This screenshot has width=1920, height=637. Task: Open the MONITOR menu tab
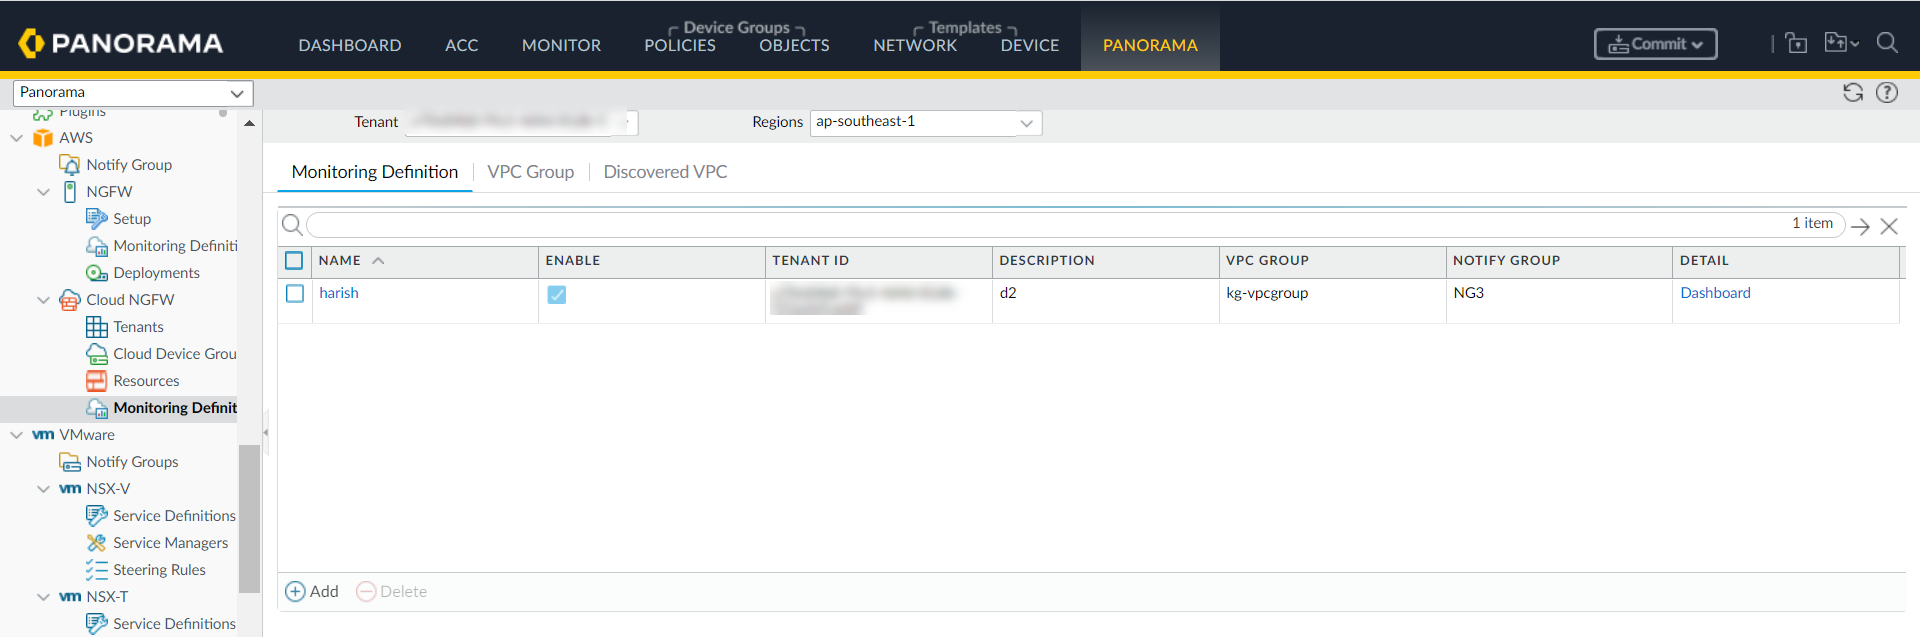tap(561, 45)
